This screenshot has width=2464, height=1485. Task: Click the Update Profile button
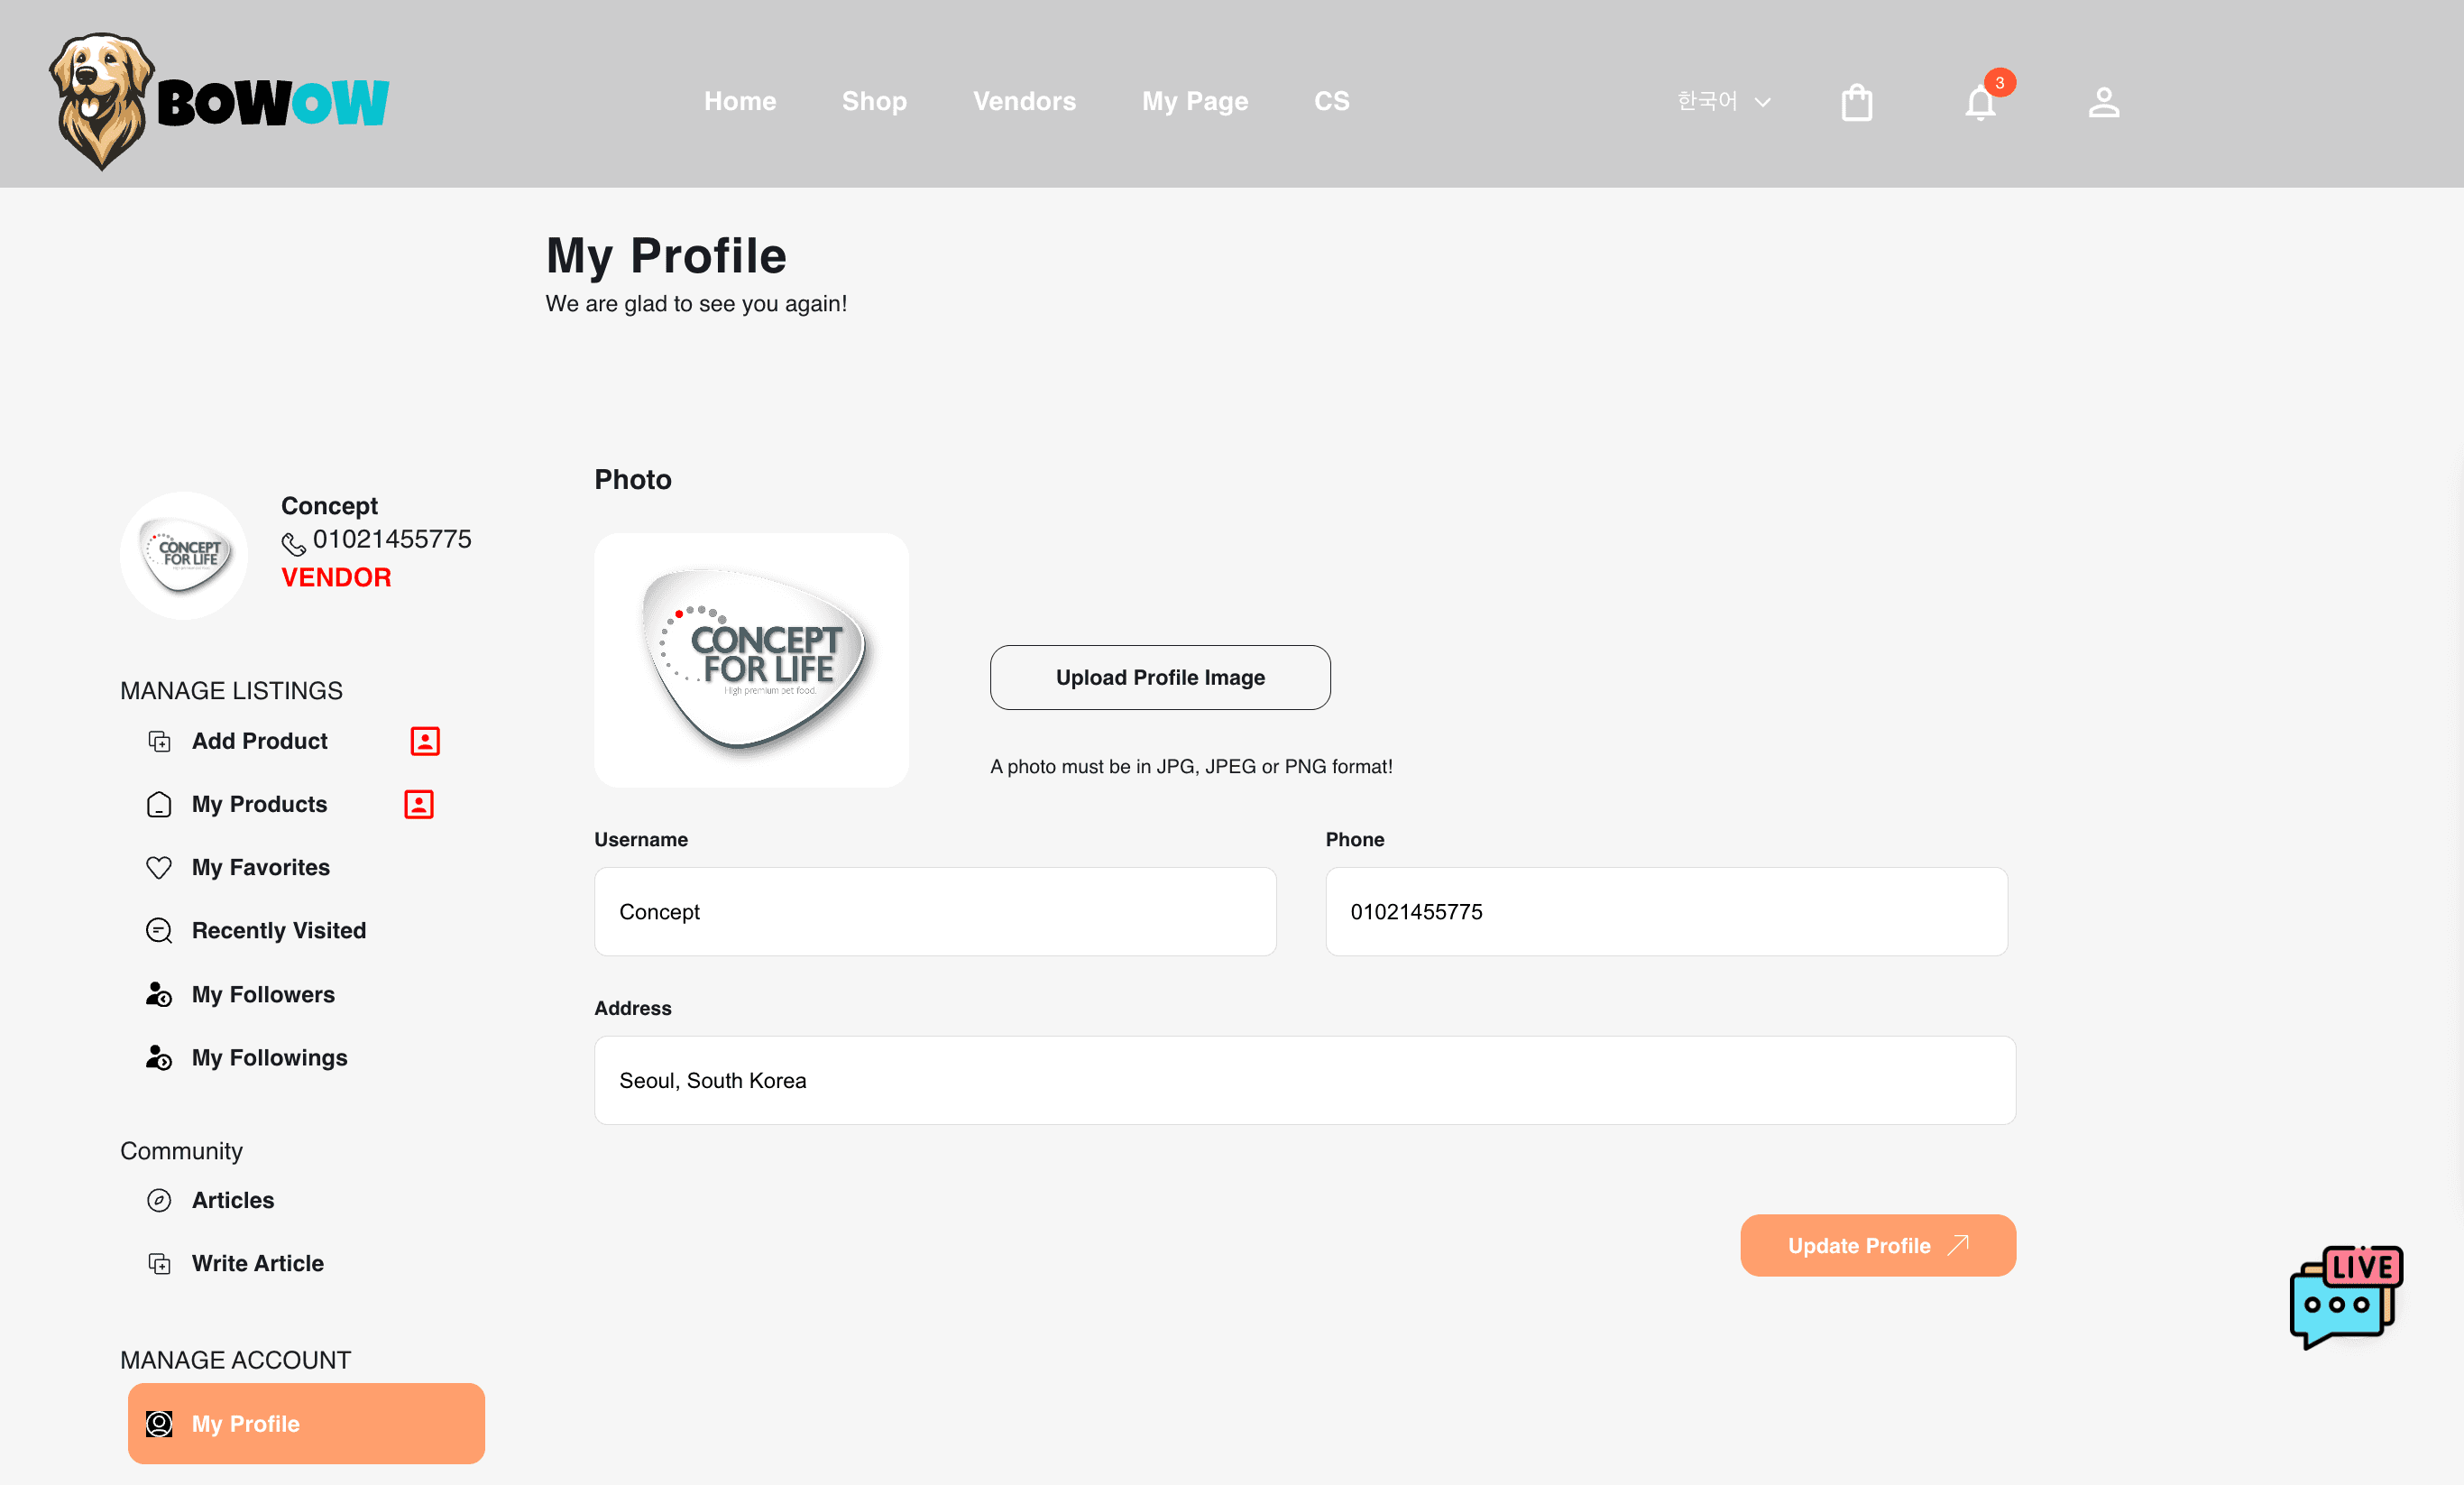[x=1877, y=1245]
